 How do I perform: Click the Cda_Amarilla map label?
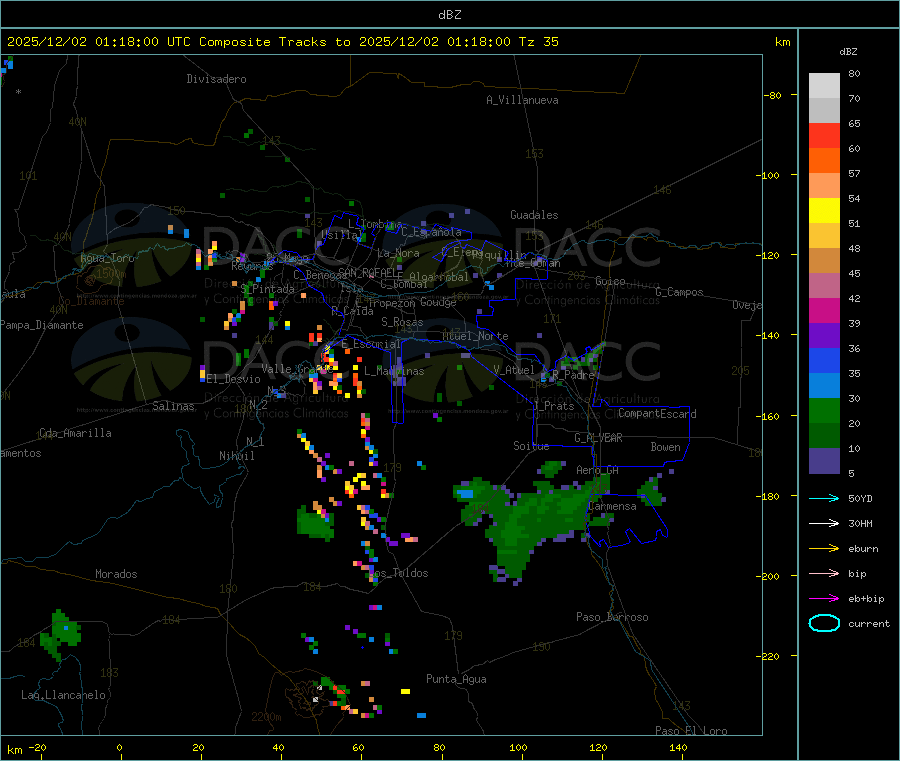[x=75, y=433]
